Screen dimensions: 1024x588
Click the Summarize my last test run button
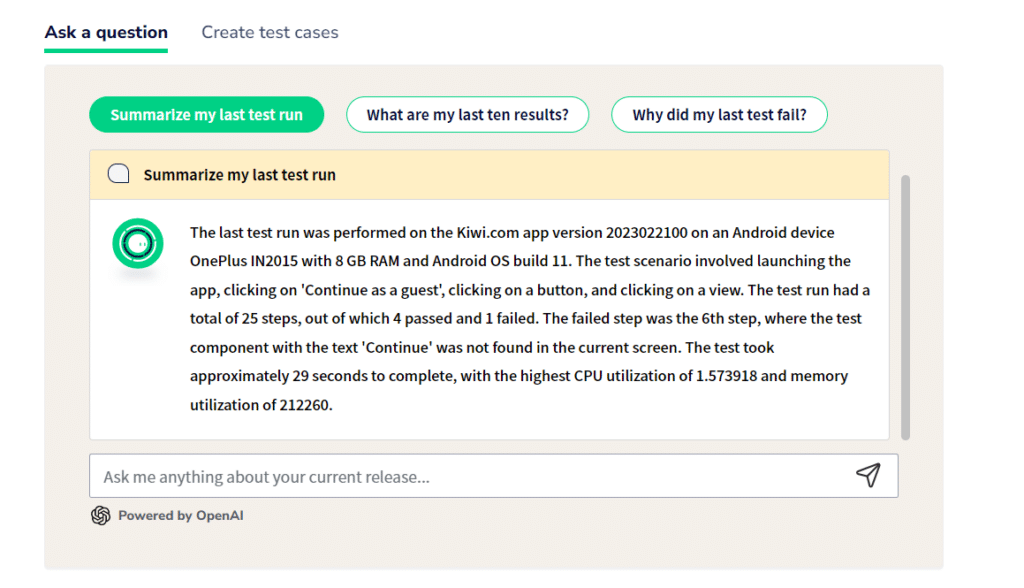(x=206, y=114)
